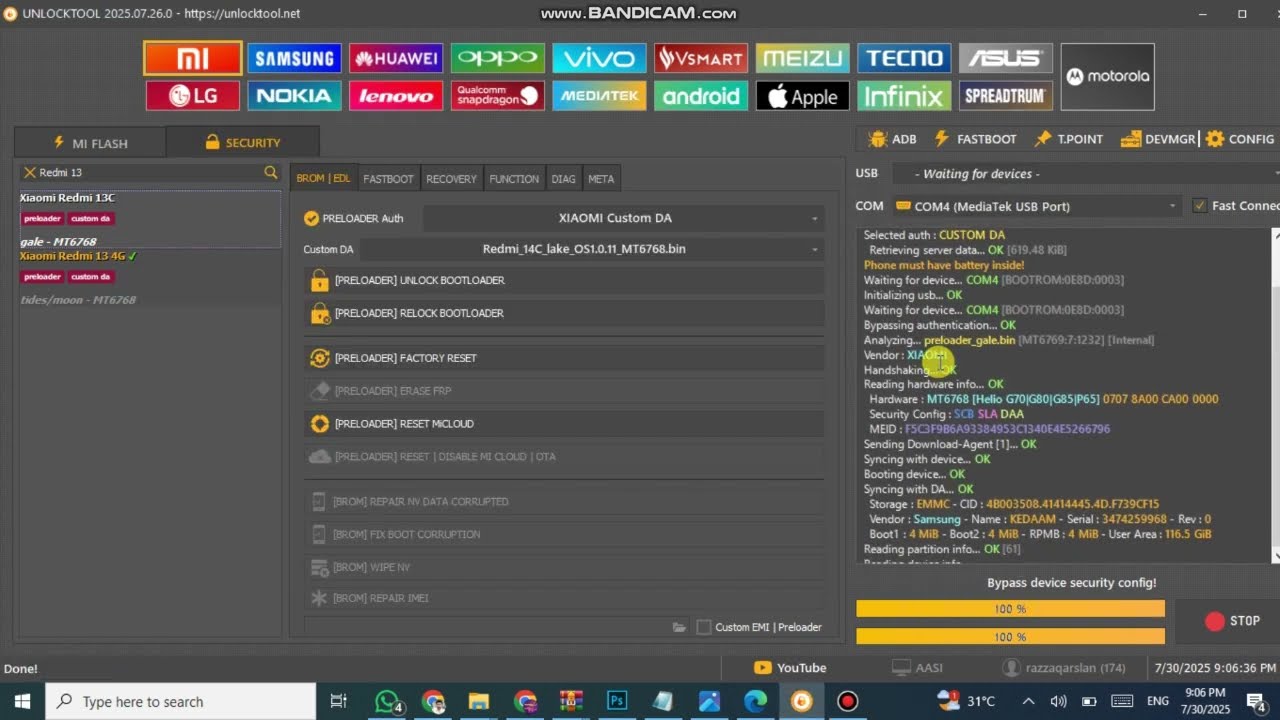The image size is (1280, 720).
Task: Click the lower 100% progress bar
Action: click(1010, 637)
